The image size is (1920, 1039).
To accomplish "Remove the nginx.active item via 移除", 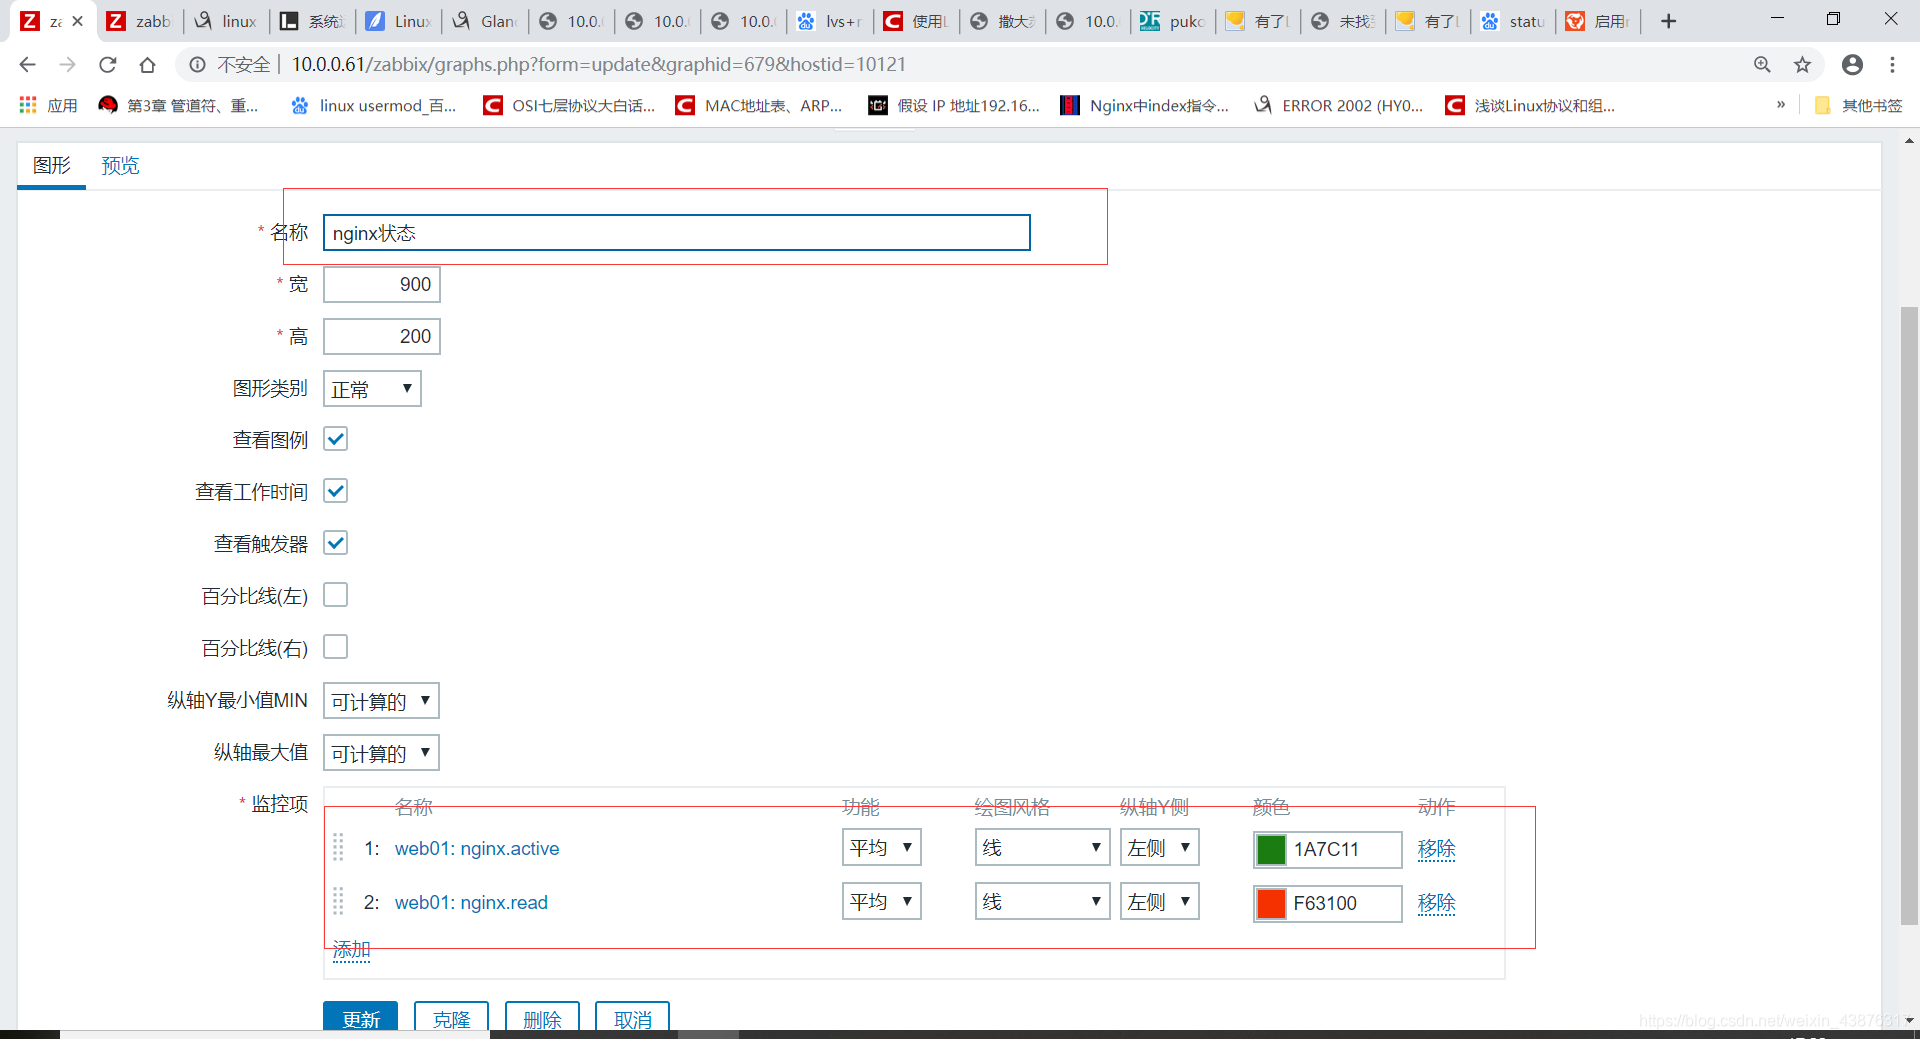I will click(x=1436, y=849).
